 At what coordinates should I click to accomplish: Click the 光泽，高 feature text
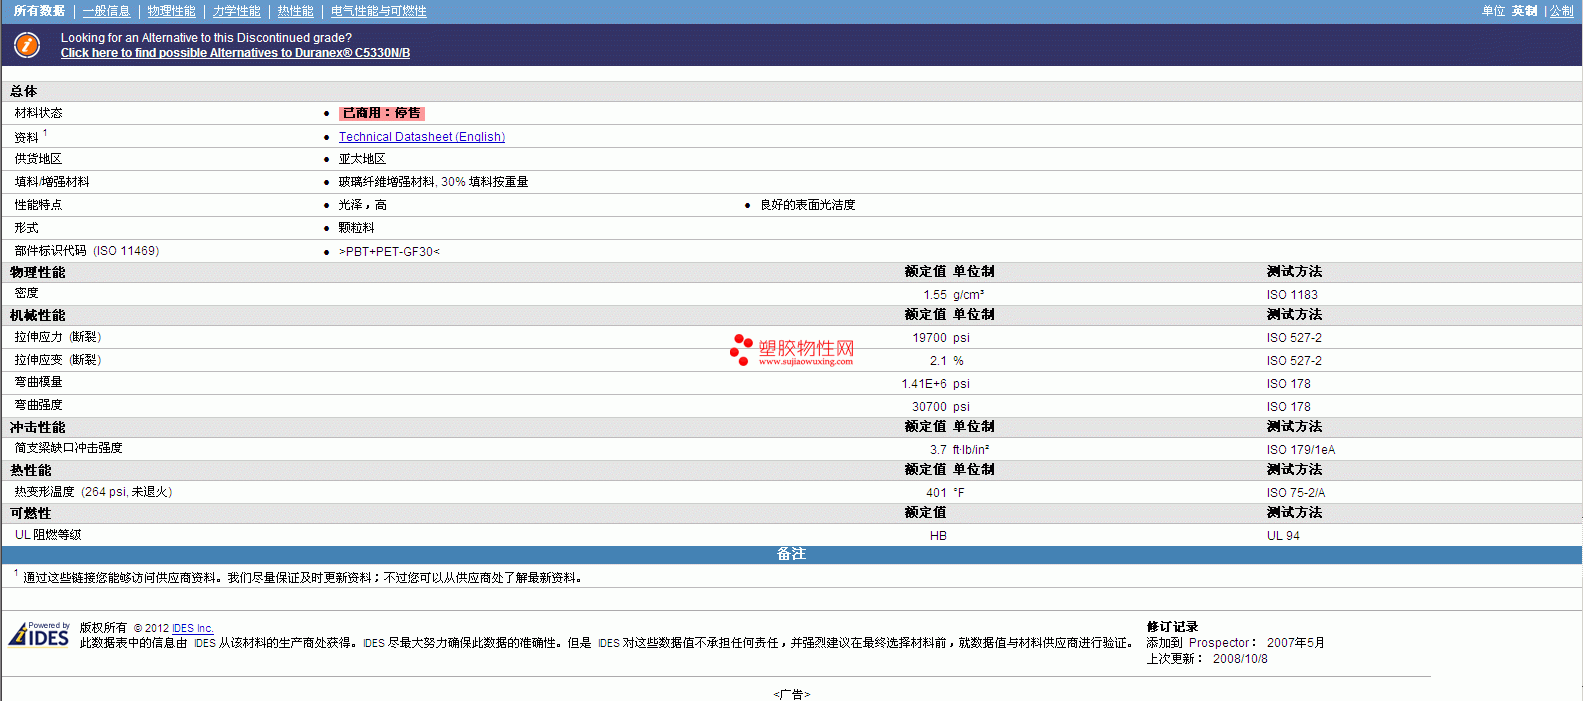(x=362, y=205)
